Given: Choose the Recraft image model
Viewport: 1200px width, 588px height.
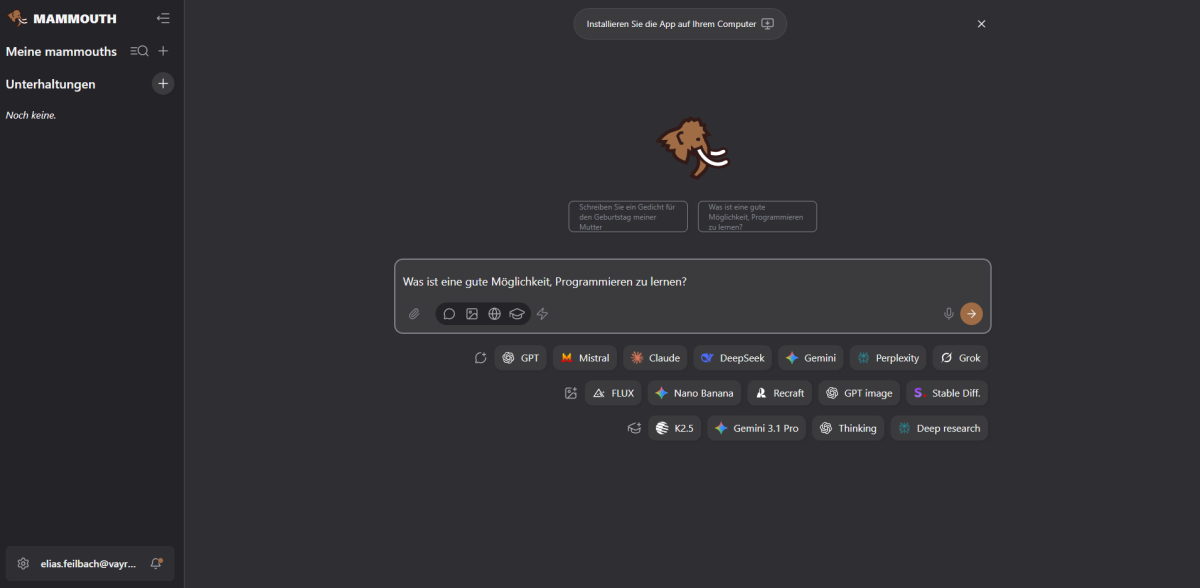Looking at the screenshot, I should 780,393.
